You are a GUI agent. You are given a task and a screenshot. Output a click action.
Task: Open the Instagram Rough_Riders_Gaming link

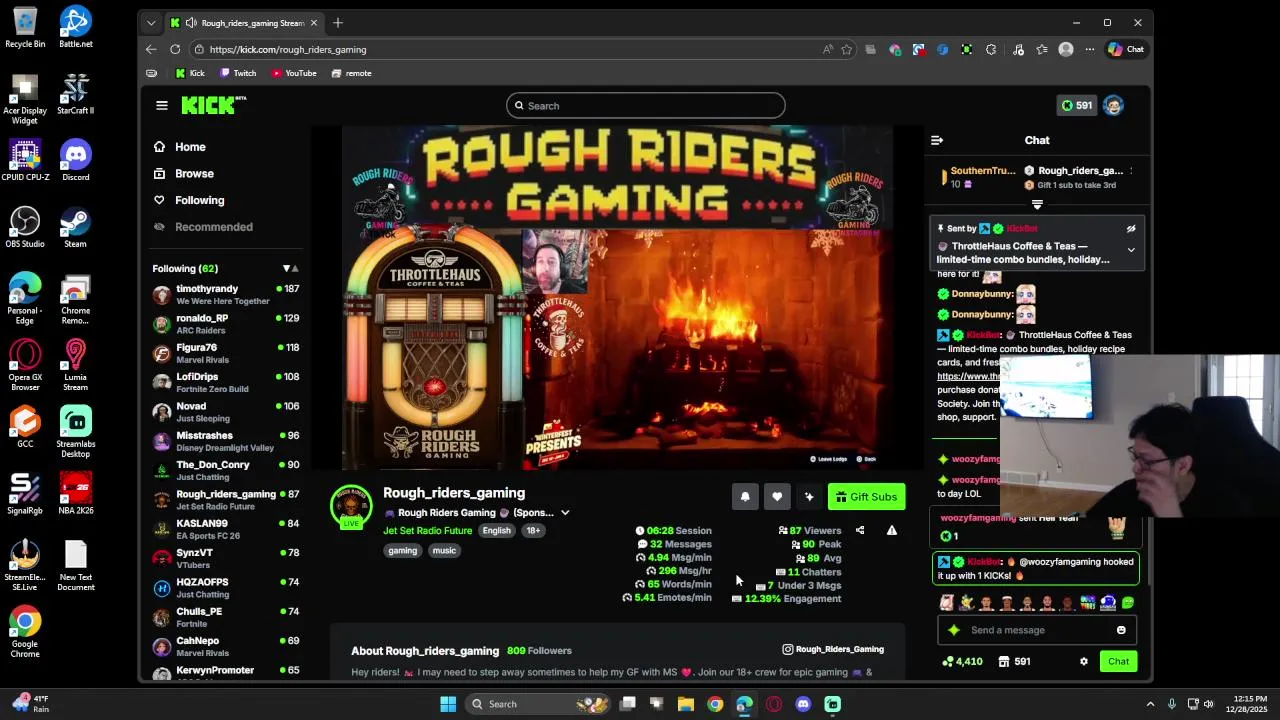click(833, 649)
